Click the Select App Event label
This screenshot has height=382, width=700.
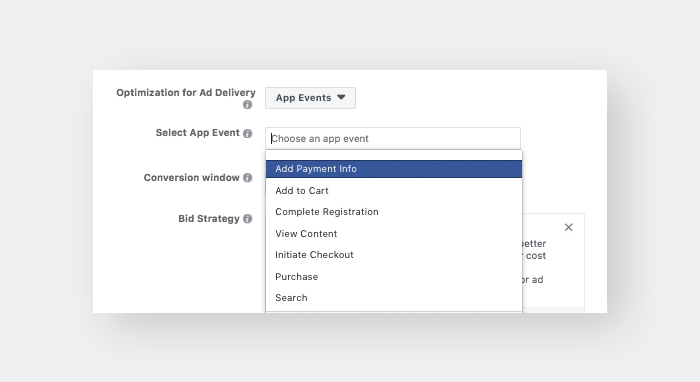[x=198, y=133]
